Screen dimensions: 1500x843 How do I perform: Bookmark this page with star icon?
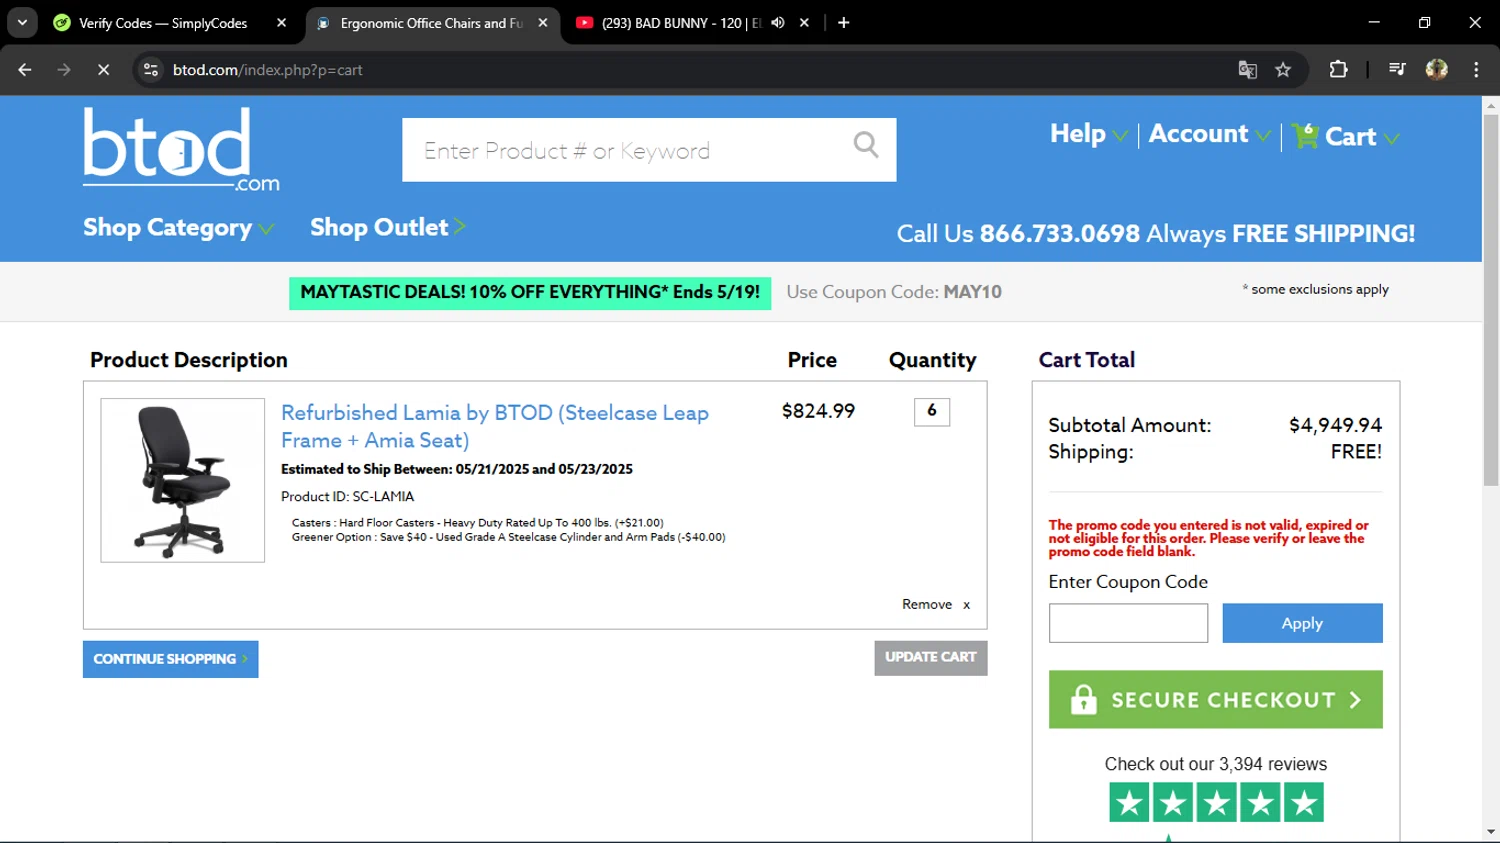pos(1283,70)
